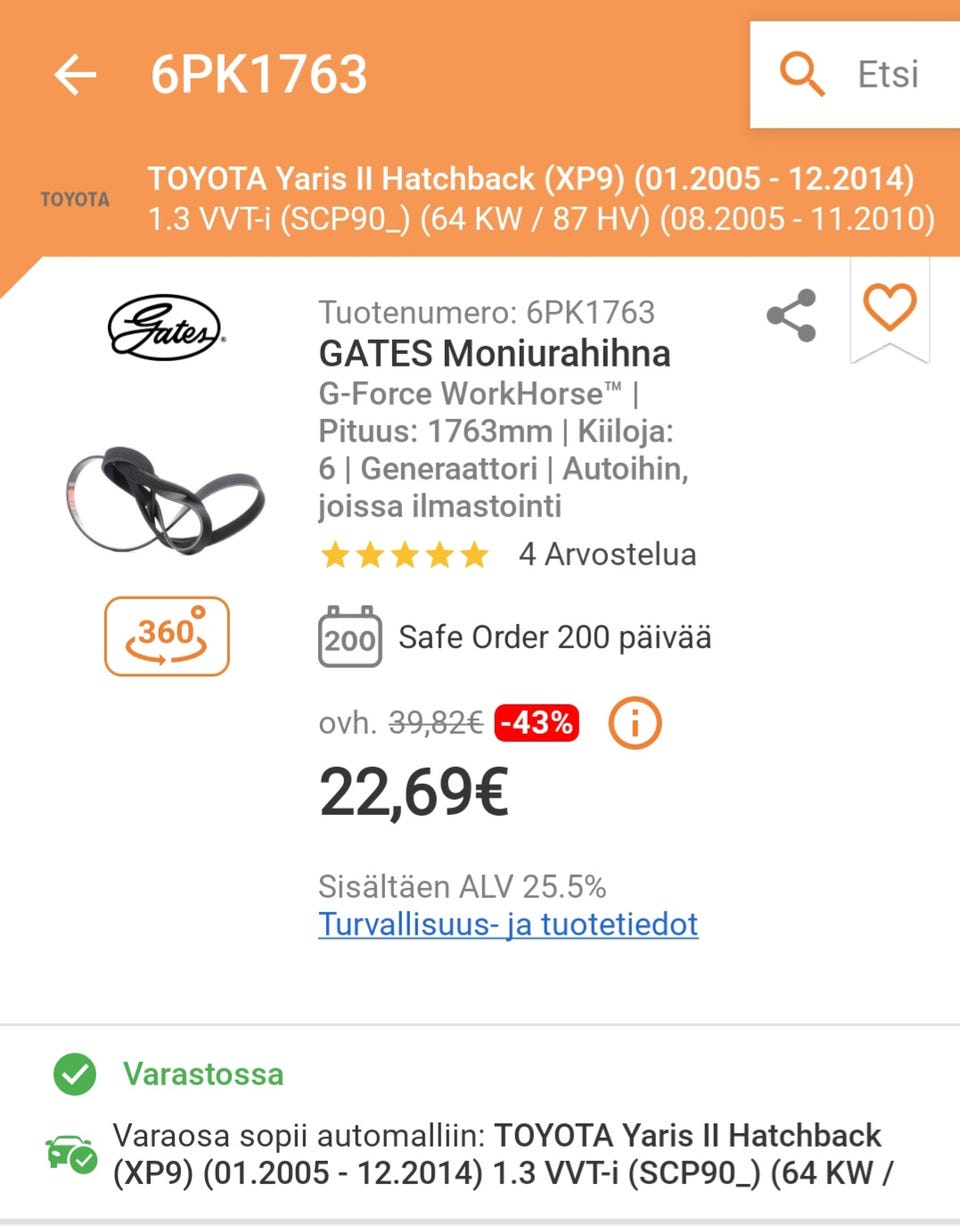Add product to favorites with heart icon
960x1226 pixels.
click(889, 307)
